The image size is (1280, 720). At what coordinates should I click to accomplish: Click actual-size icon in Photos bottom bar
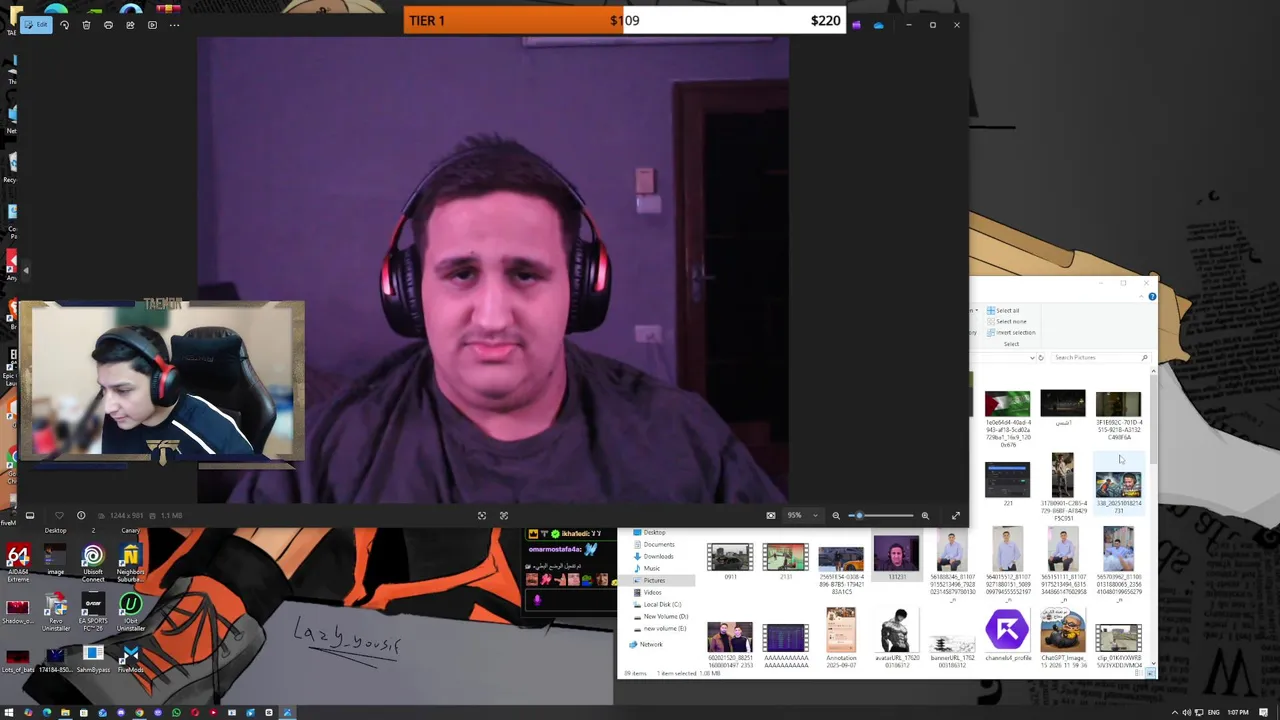point(503,515)
